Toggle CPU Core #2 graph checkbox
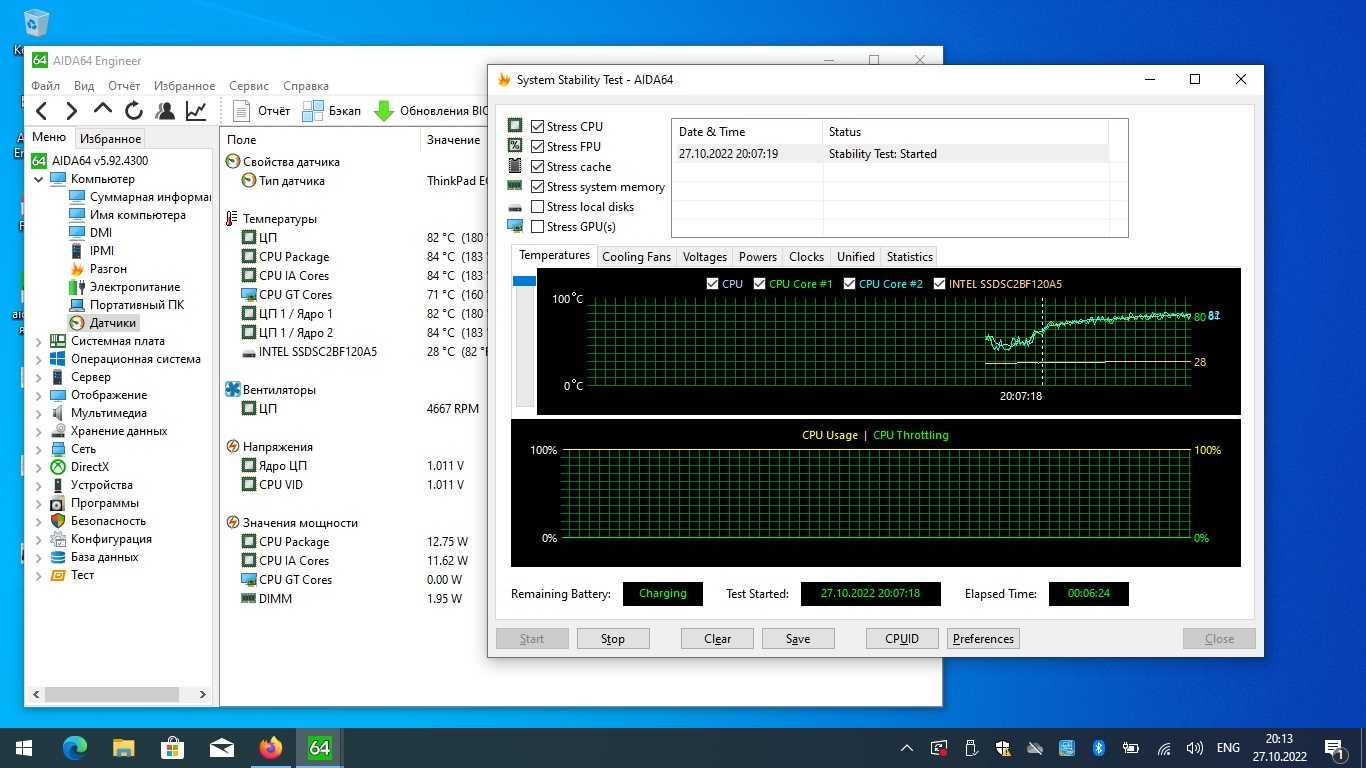The height and width of the screenshot is (768, 1366). (849, 284)
